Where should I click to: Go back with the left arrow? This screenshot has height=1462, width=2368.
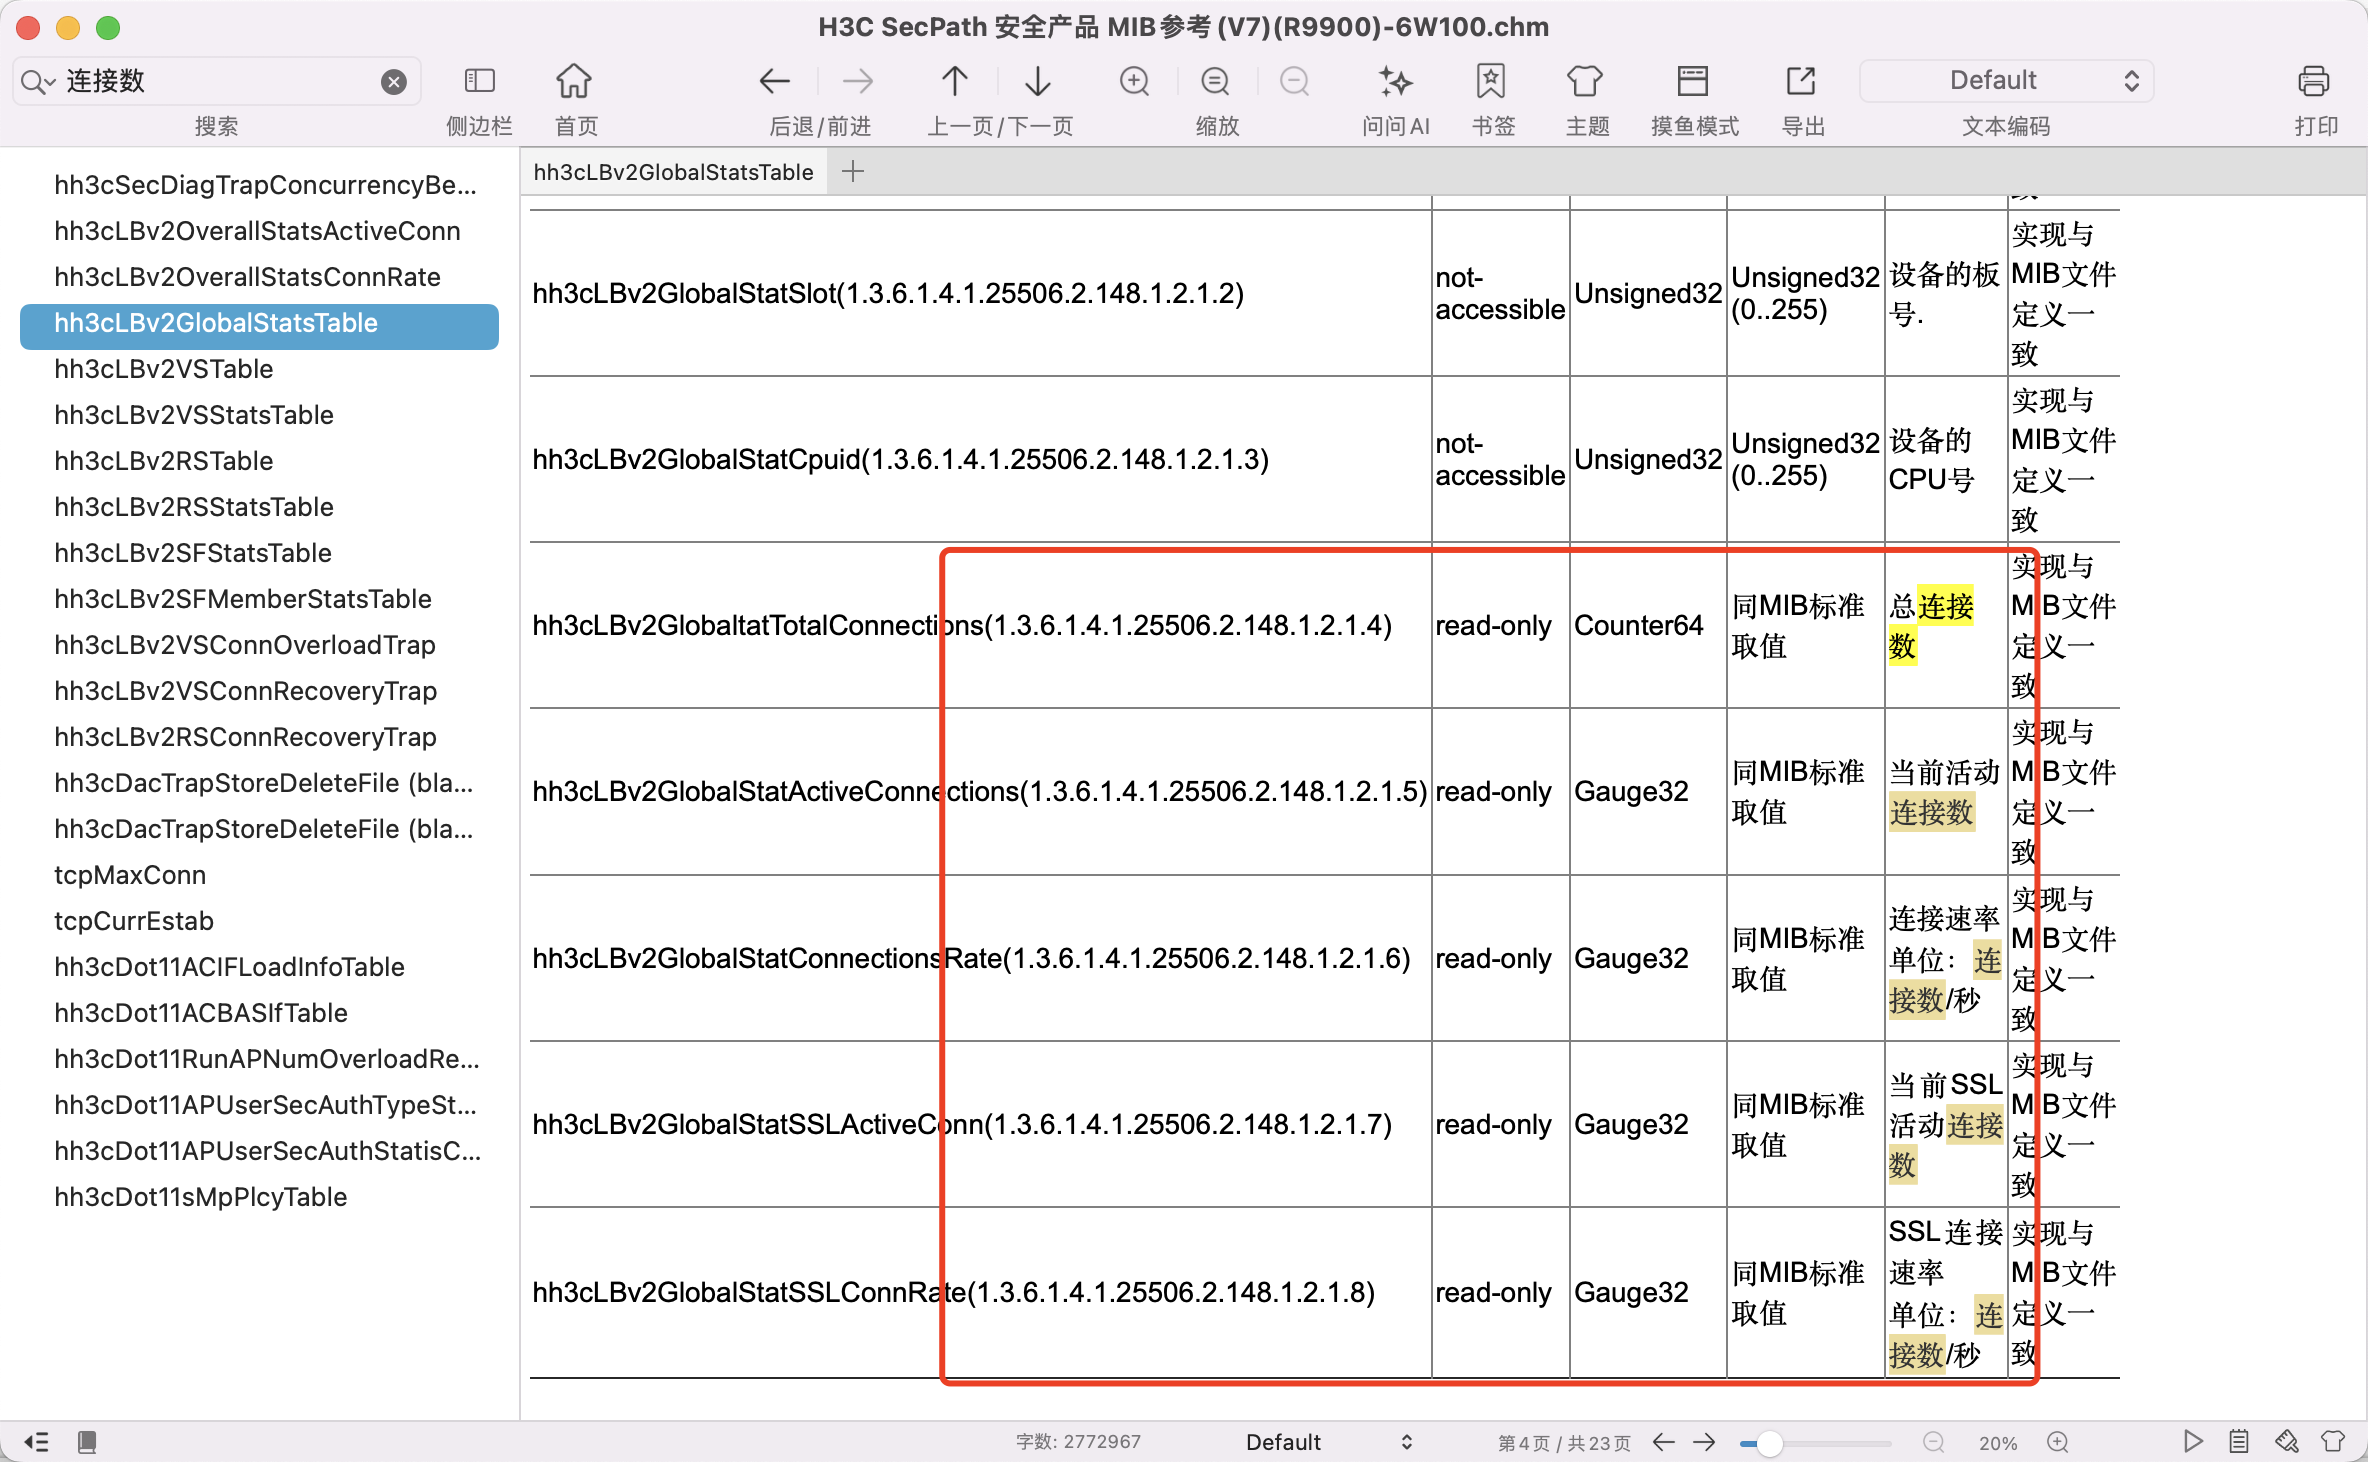[x=775, y=81]
